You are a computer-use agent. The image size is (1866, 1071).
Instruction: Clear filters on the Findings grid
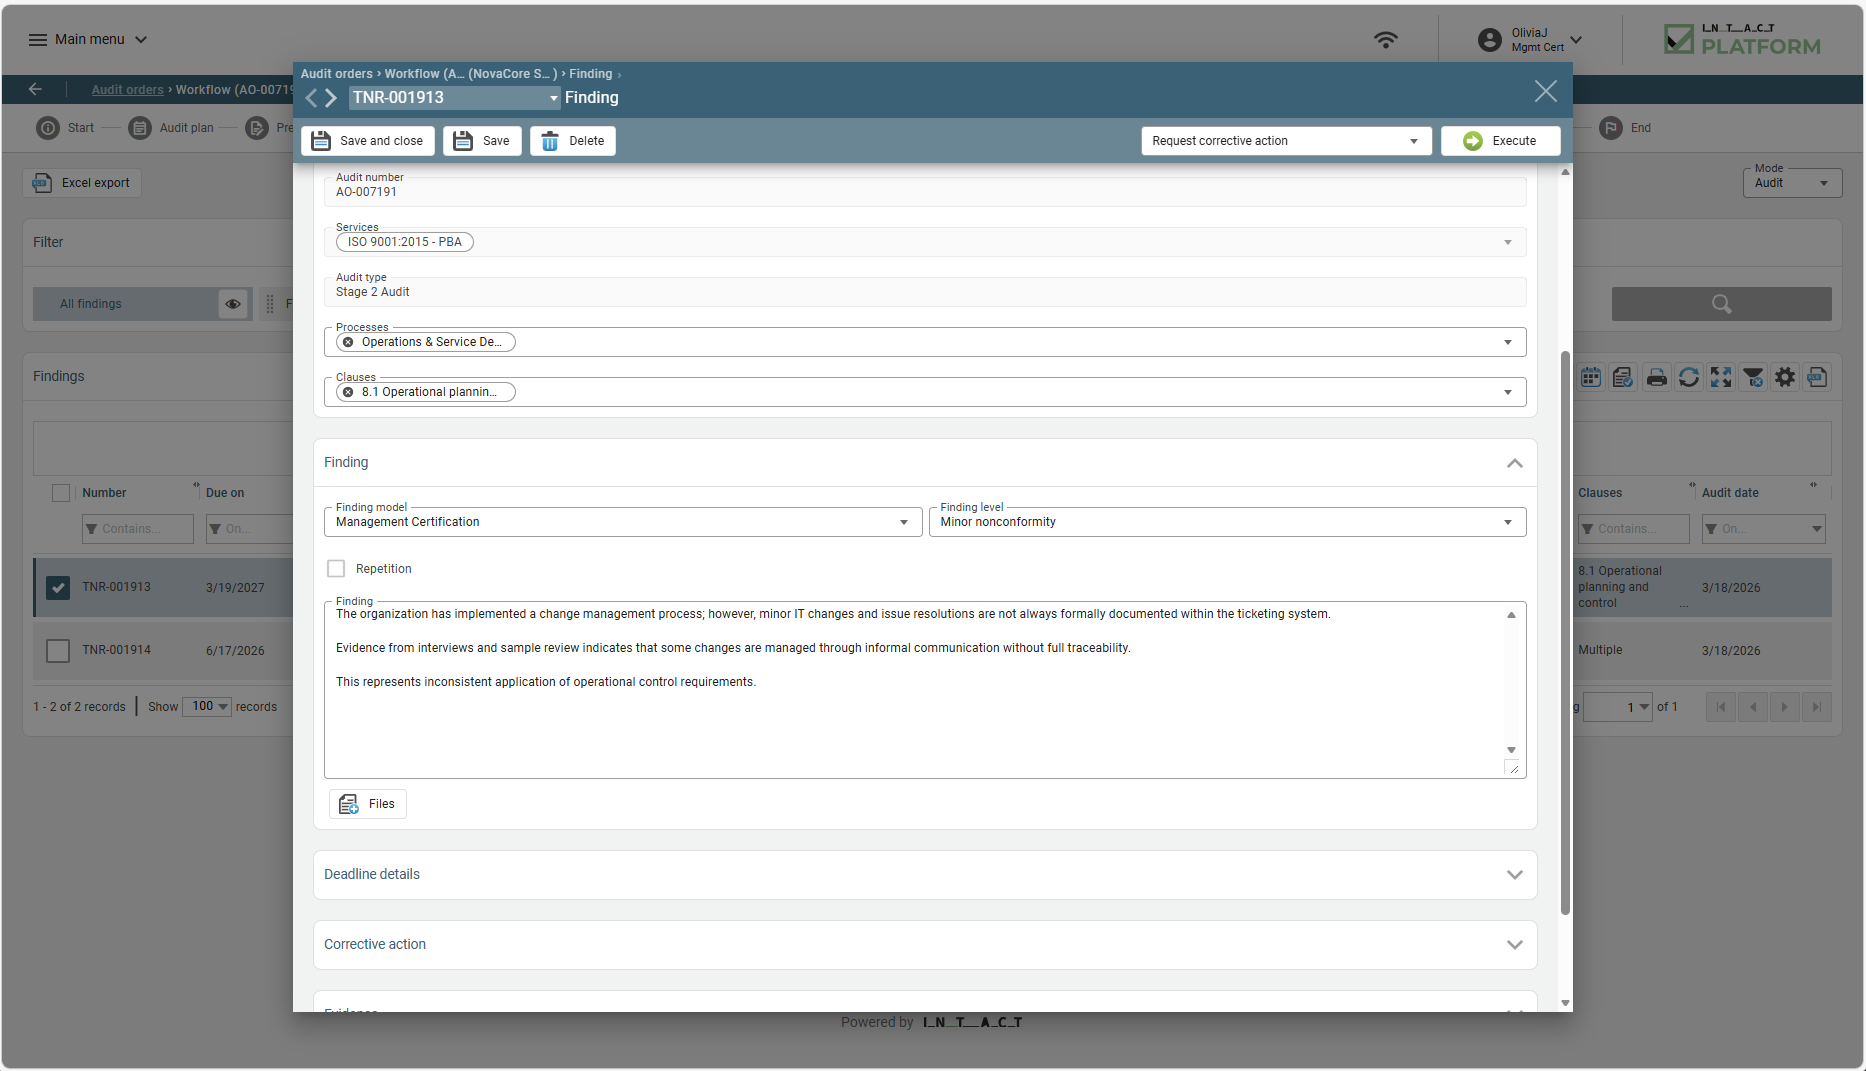click(x=1753, y=377)
